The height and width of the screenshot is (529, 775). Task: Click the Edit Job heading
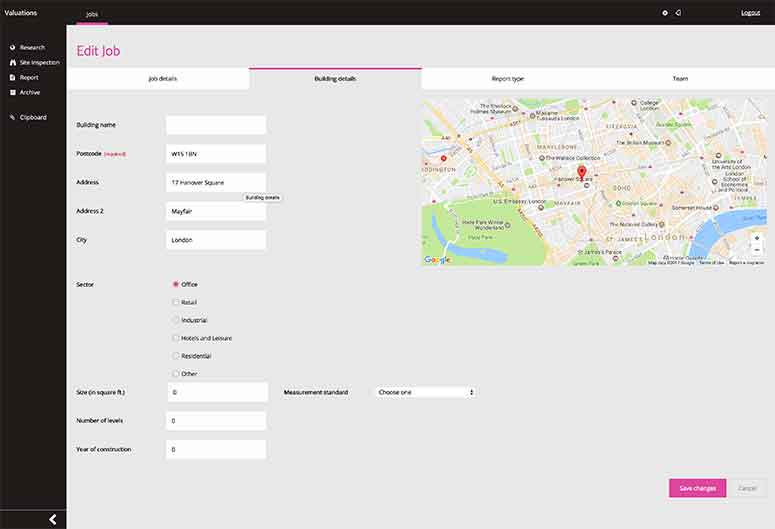[x=98, y=51]
